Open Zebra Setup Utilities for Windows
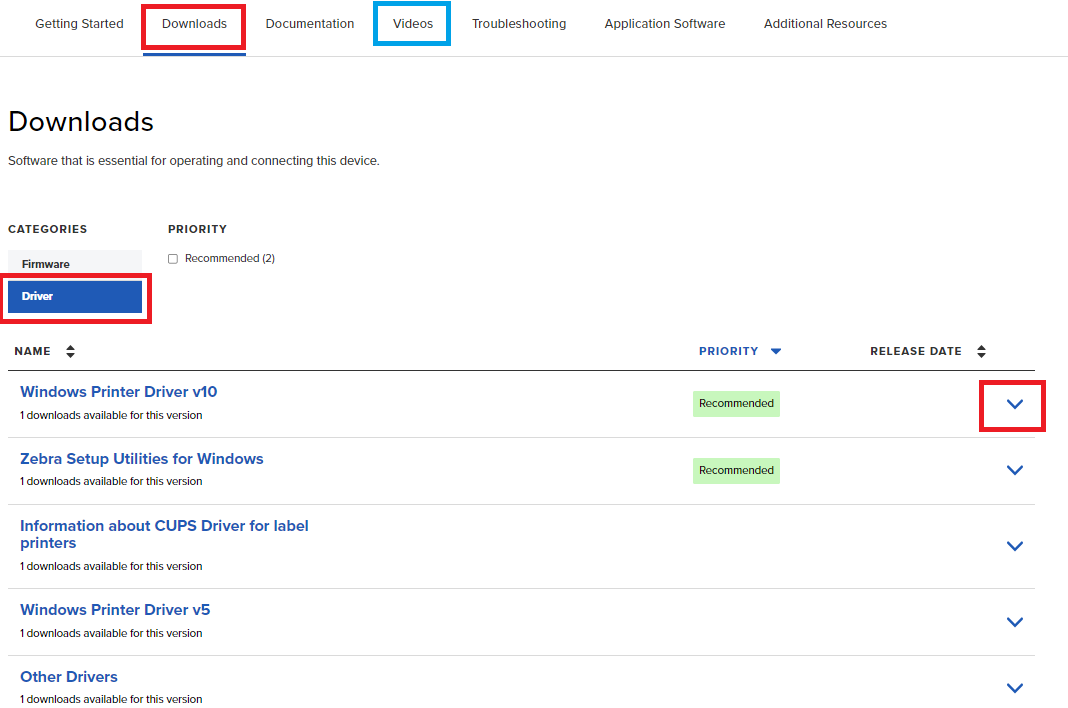 click(142, 458)
